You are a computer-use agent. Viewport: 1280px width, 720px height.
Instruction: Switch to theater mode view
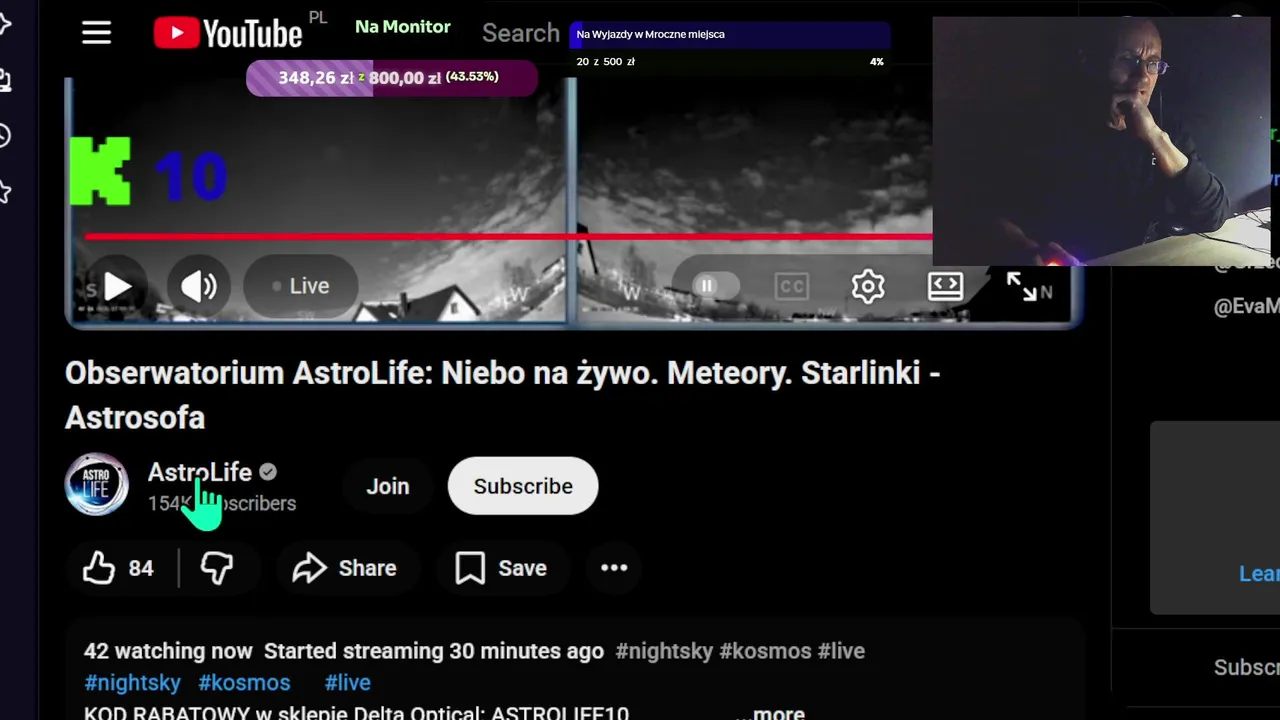(x=945, y=286)
